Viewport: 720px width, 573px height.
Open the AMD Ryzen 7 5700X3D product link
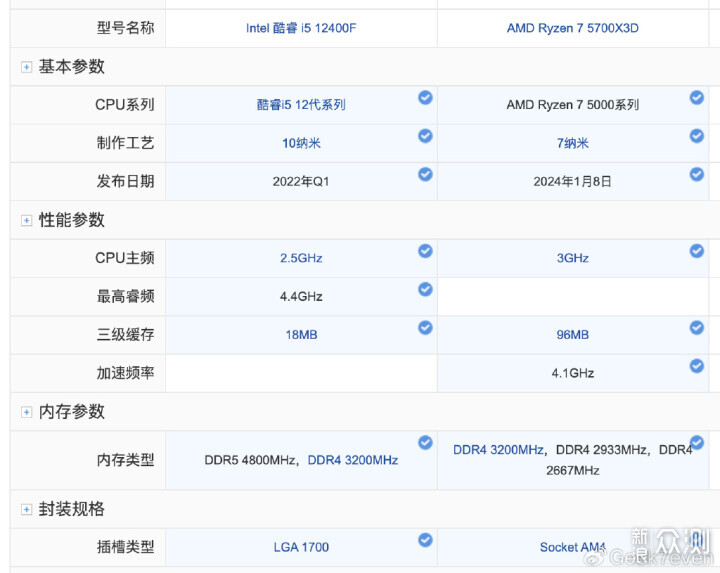pyautogui.click(x=573, y=28)
